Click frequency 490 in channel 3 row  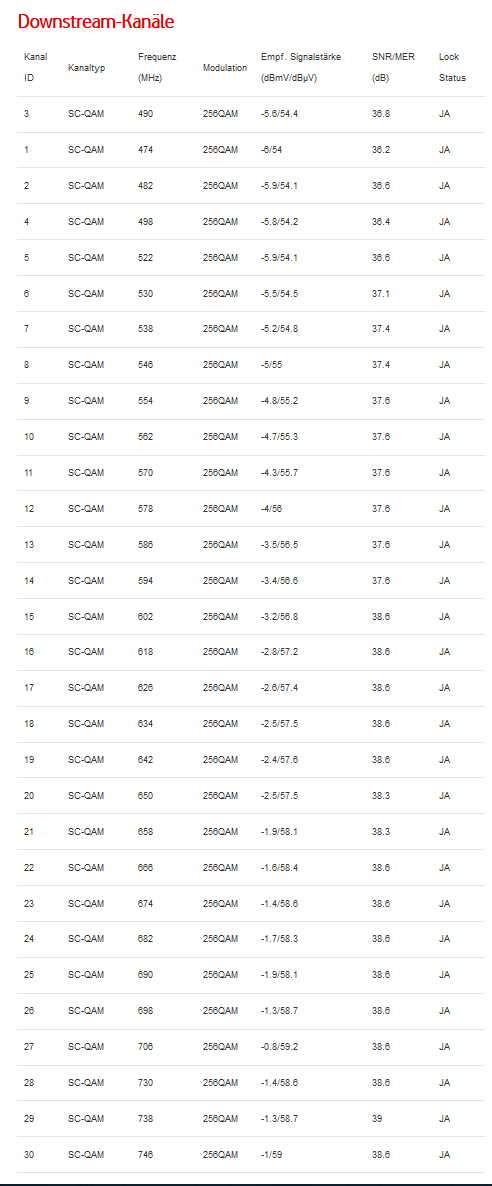point(145,113)
